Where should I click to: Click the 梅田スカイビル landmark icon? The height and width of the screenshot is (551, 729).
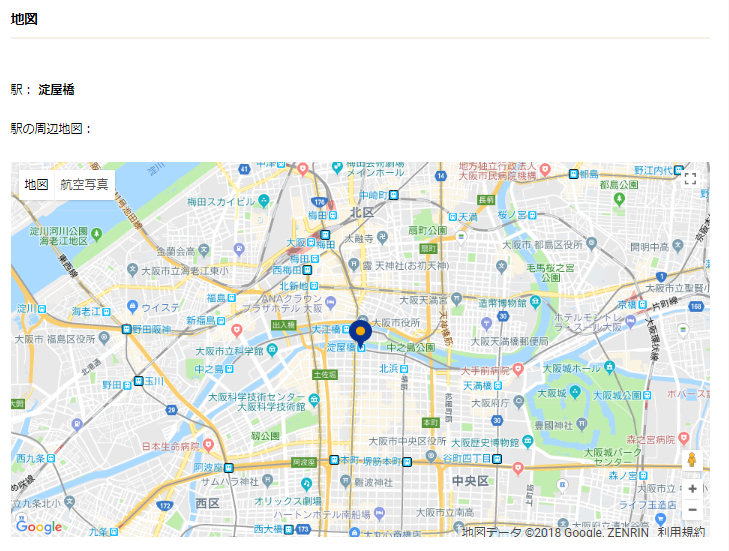[264, 200]
